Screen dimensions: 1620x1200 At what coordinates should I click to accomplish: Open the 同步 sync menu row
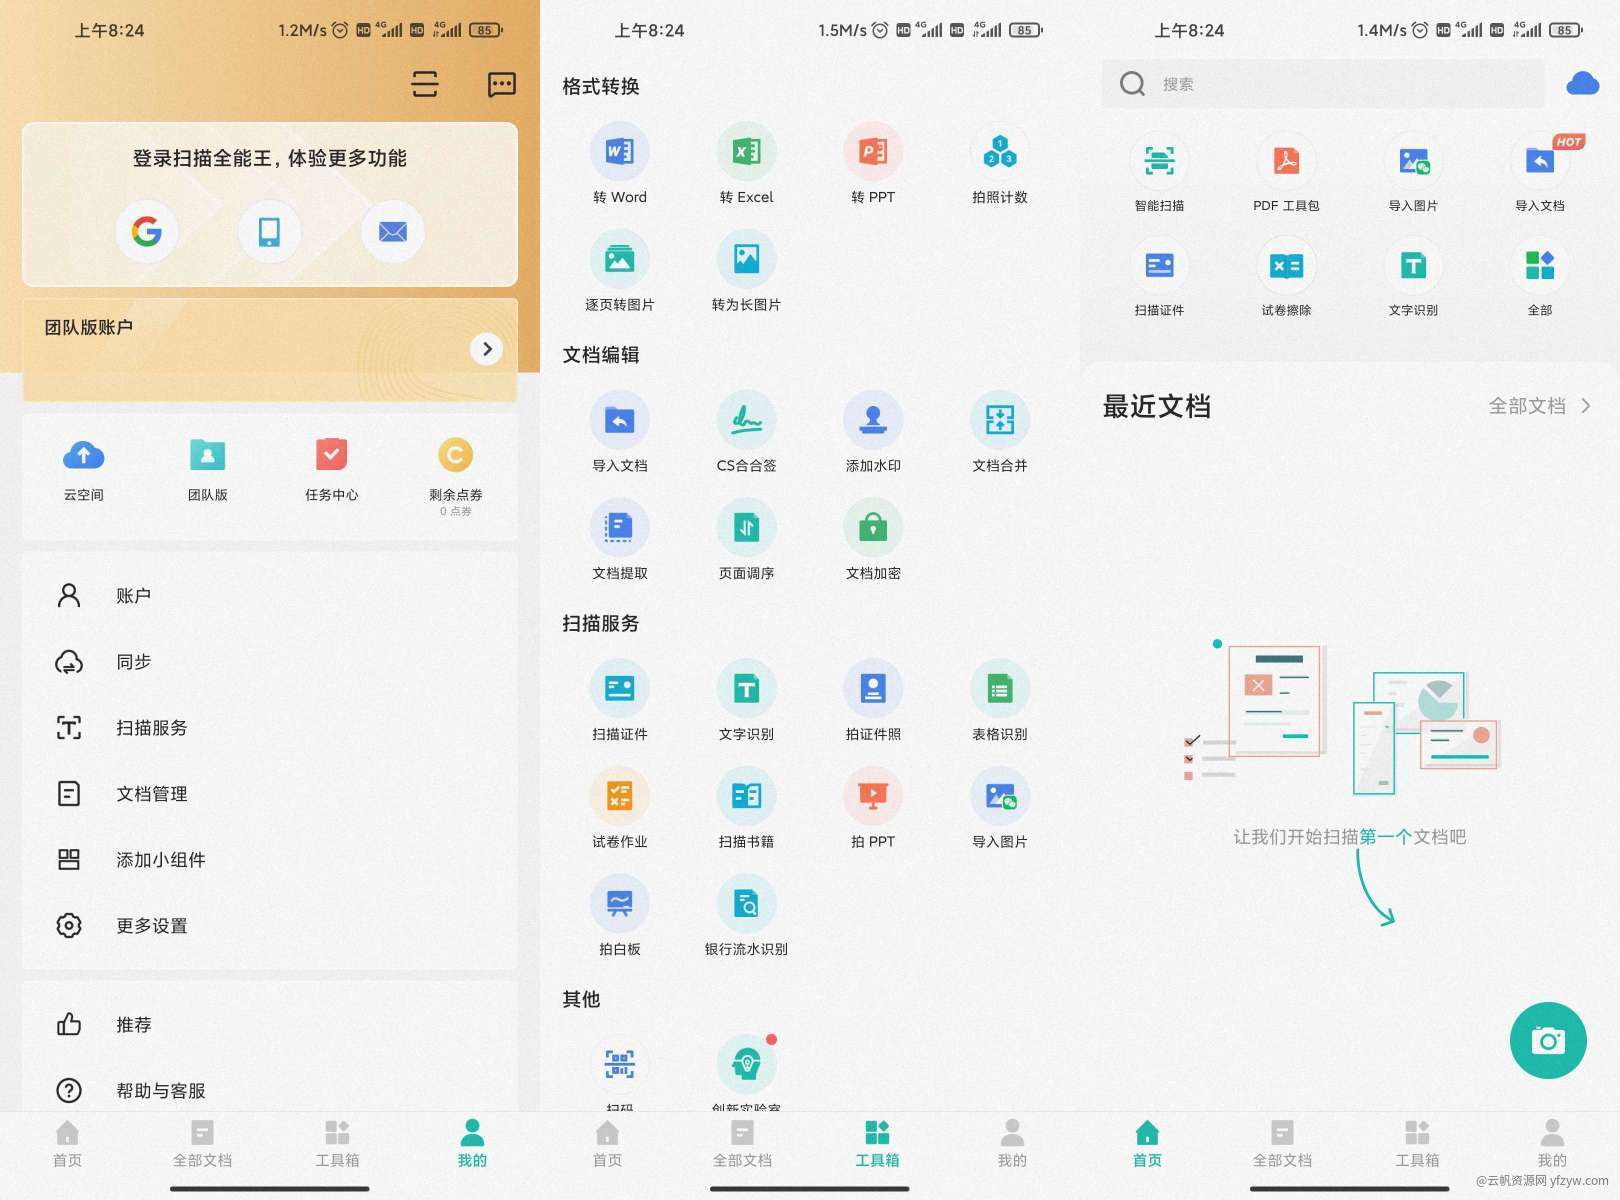click(270, 662)
